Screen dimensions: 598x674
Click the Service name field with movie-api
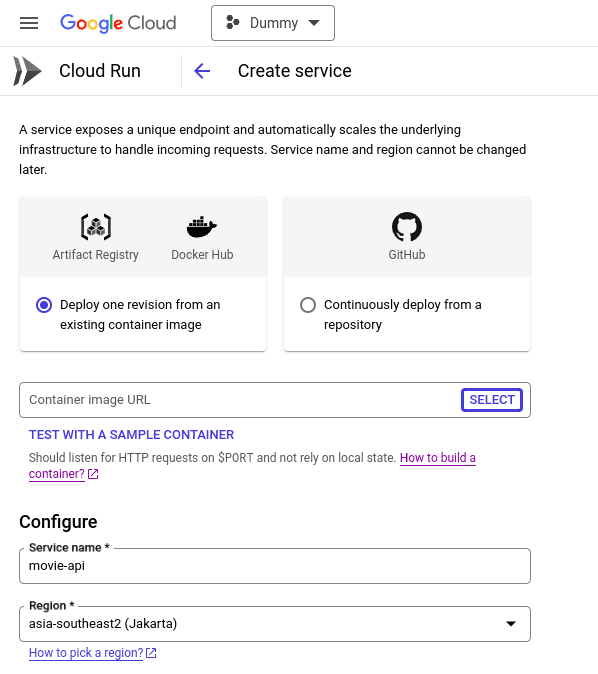coord(275,566)
